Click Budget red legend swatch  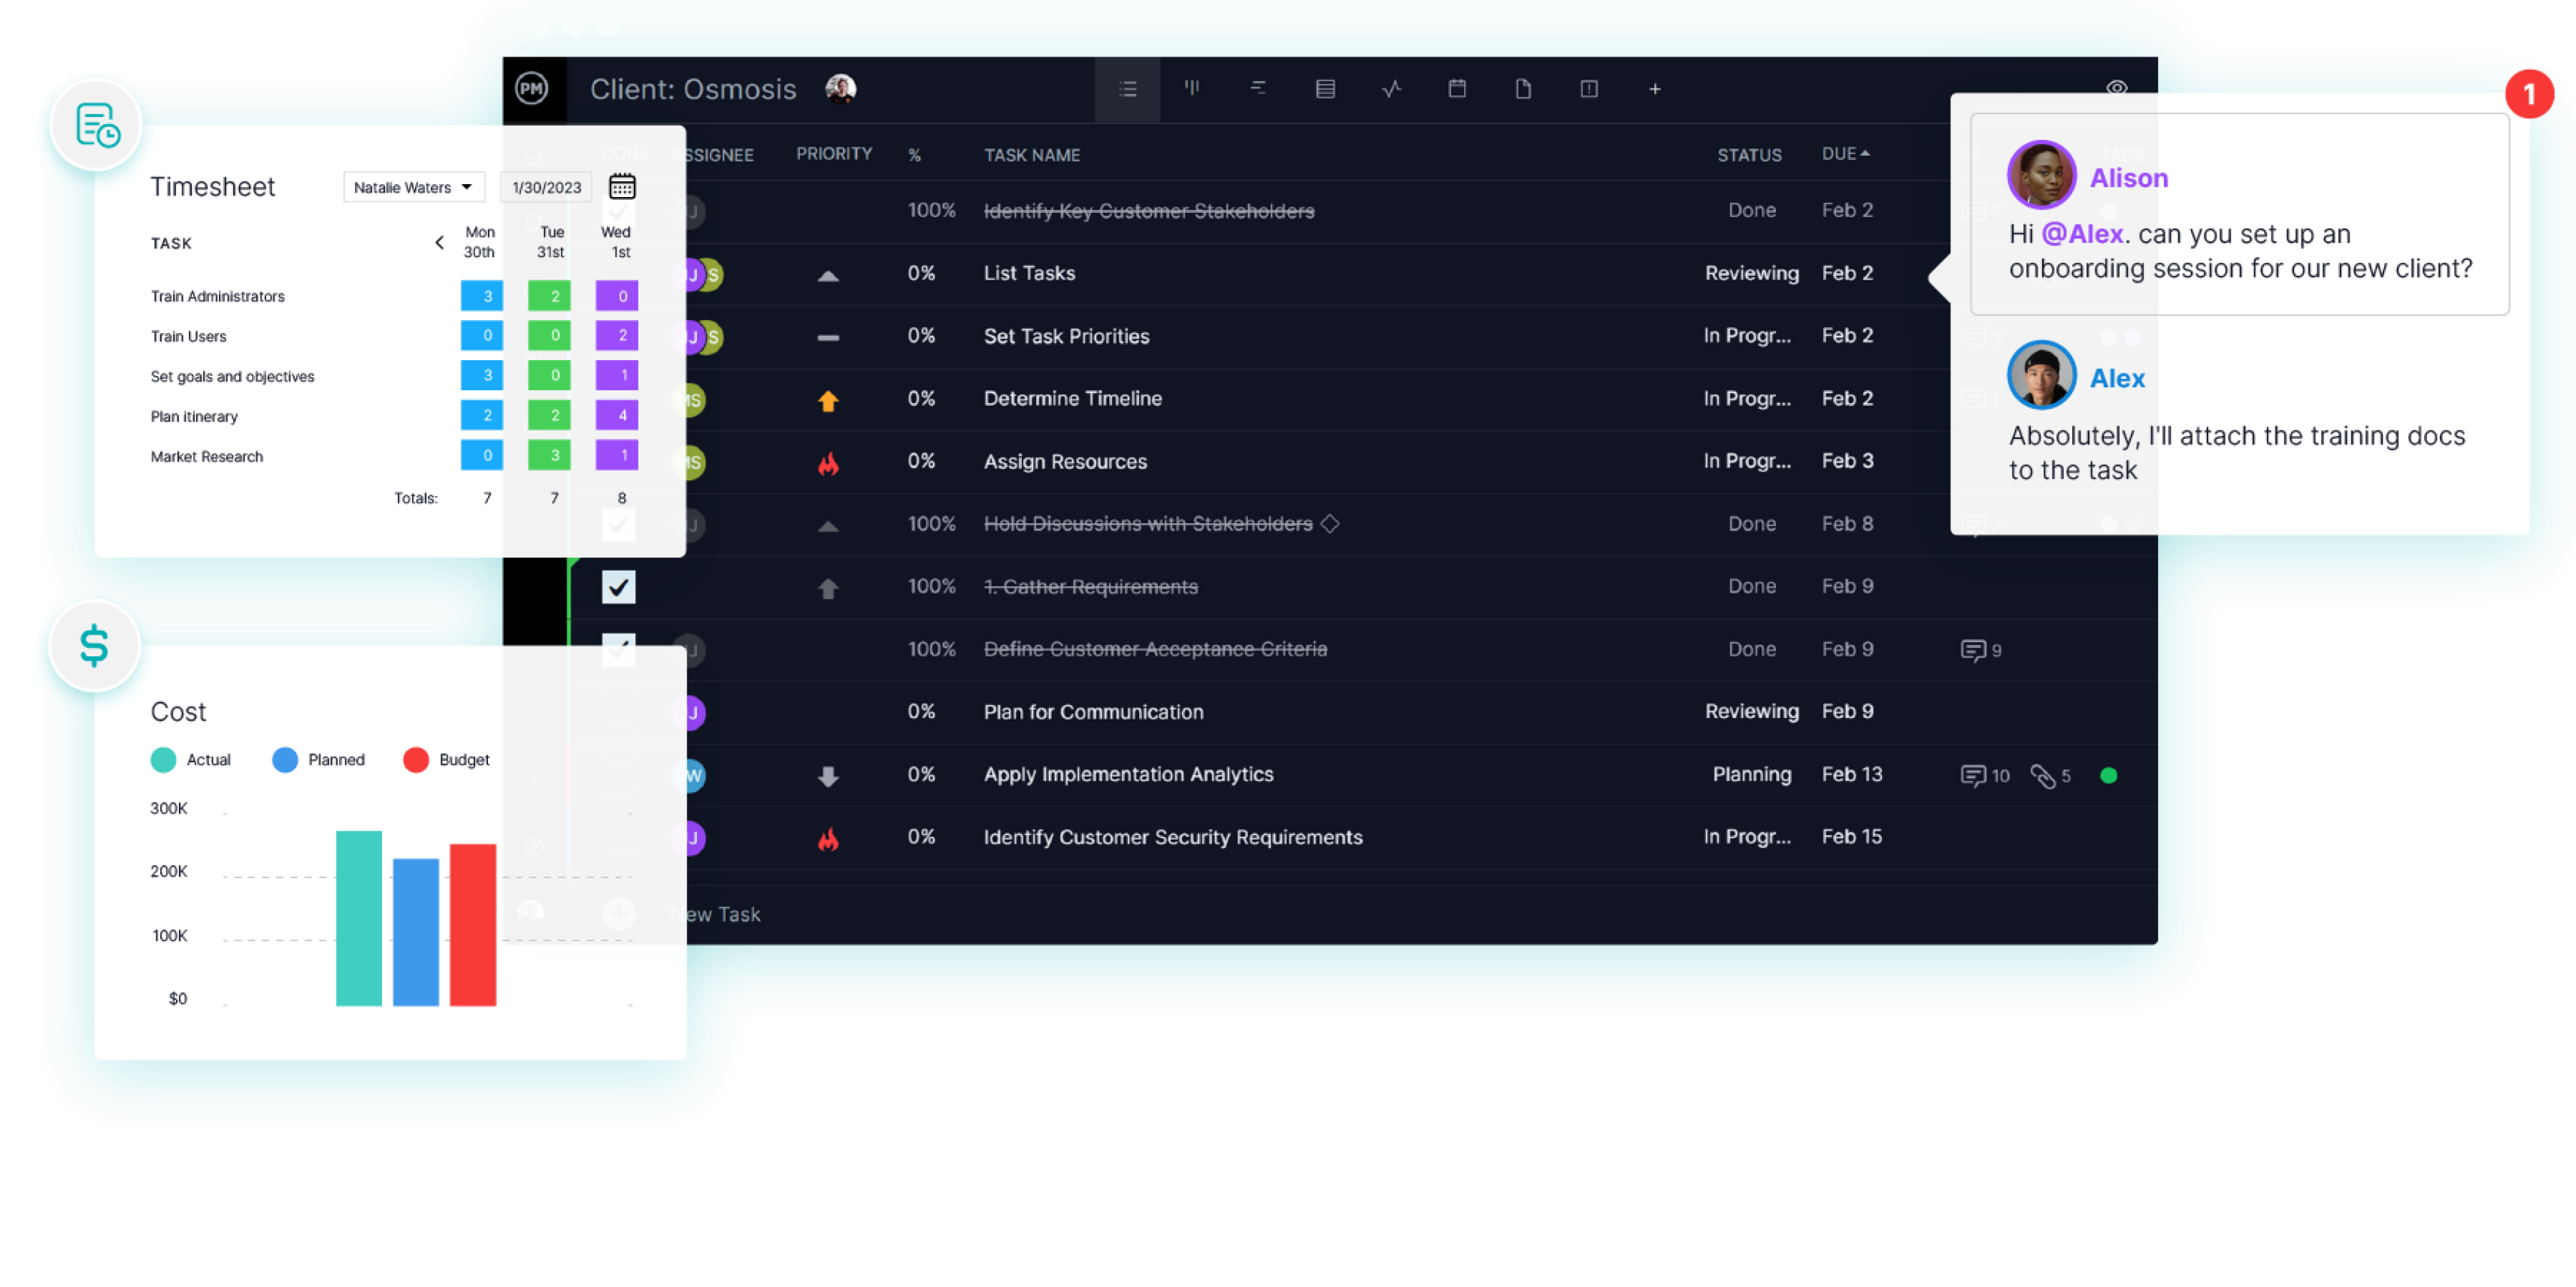tap(416, 760)
